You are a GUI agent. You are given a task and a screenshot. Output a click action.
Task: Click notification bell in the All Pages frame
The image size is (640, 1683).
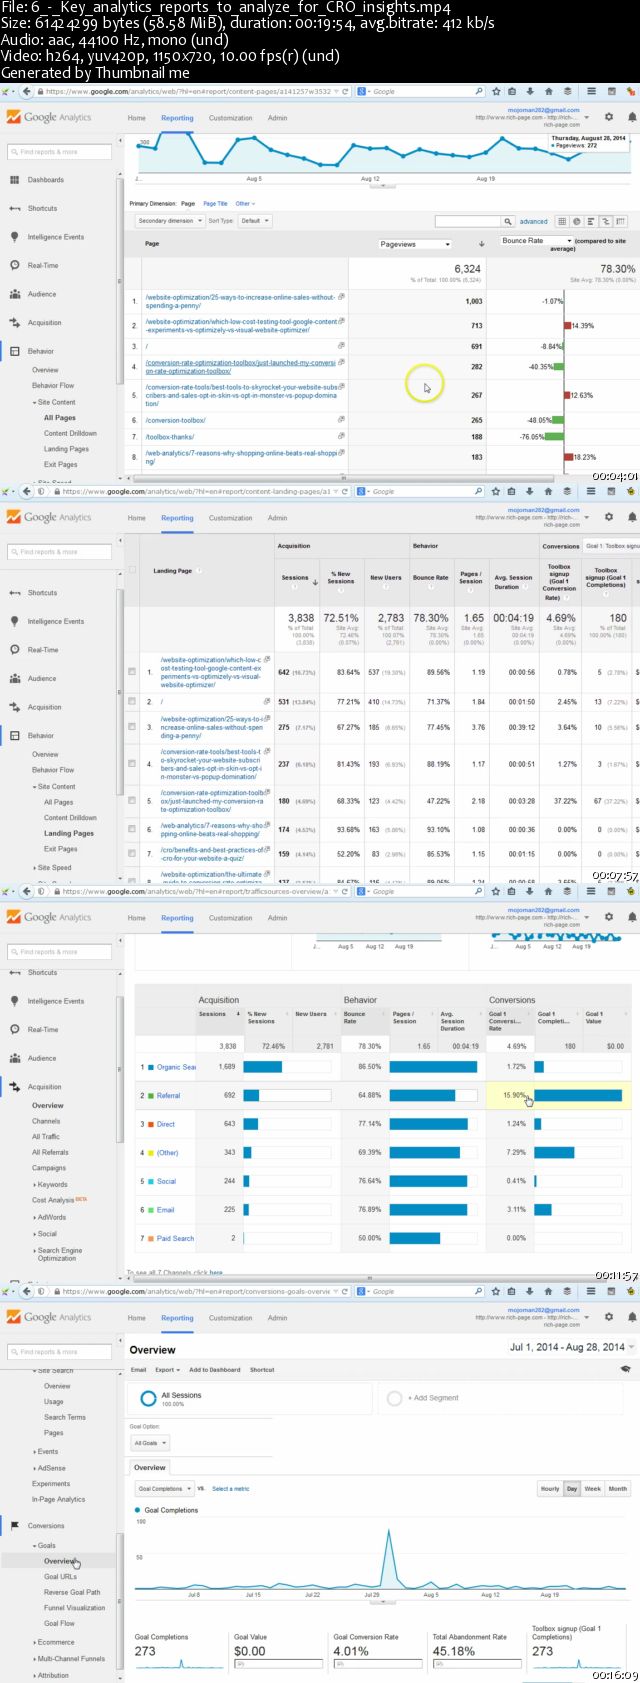[632, 117]
